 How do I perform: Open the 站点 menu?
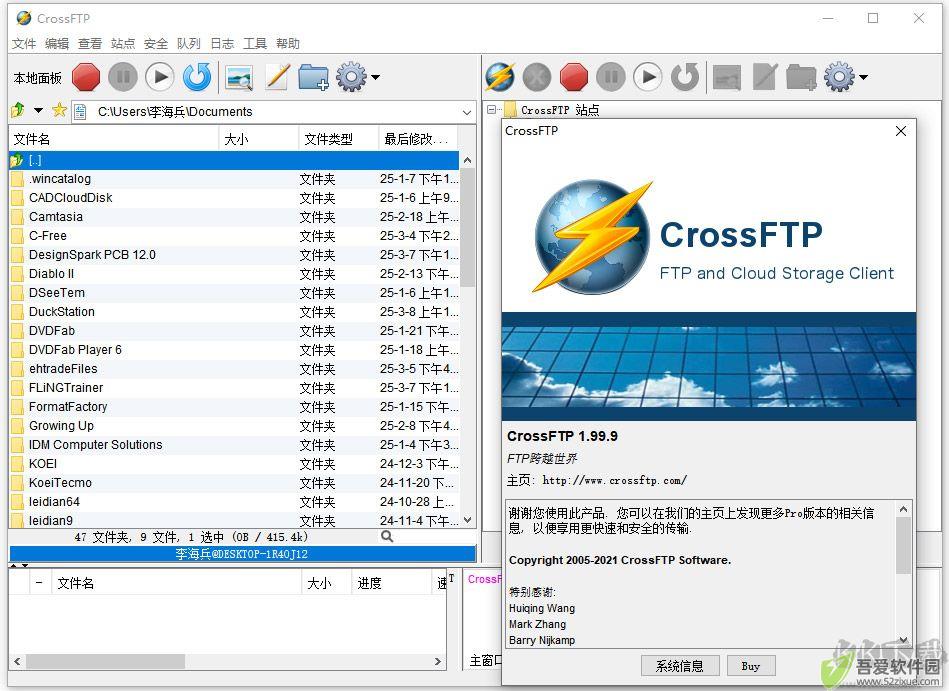click(x=123, y=44)
